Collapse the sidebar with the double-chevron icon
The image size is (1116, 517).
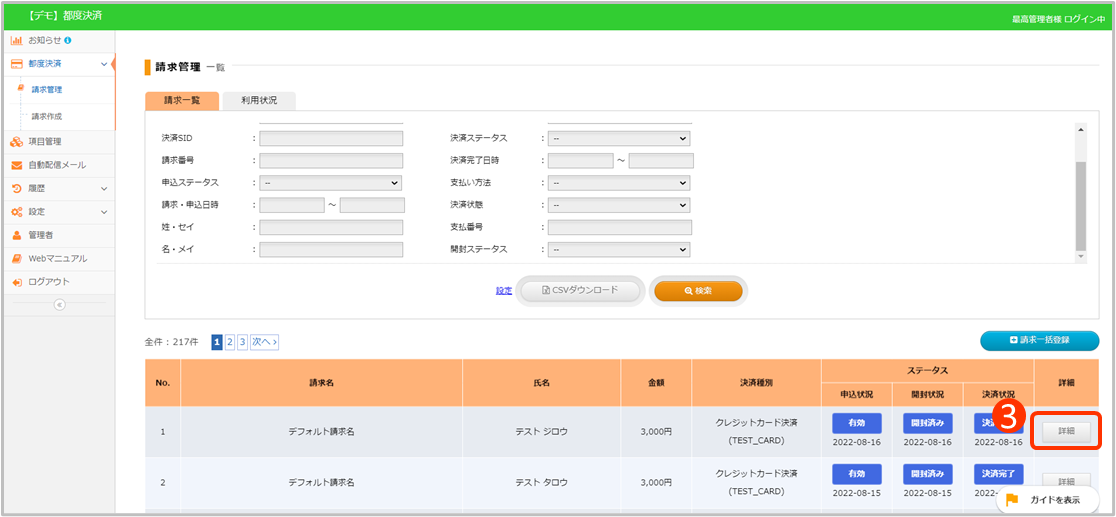tap(59, 304)
